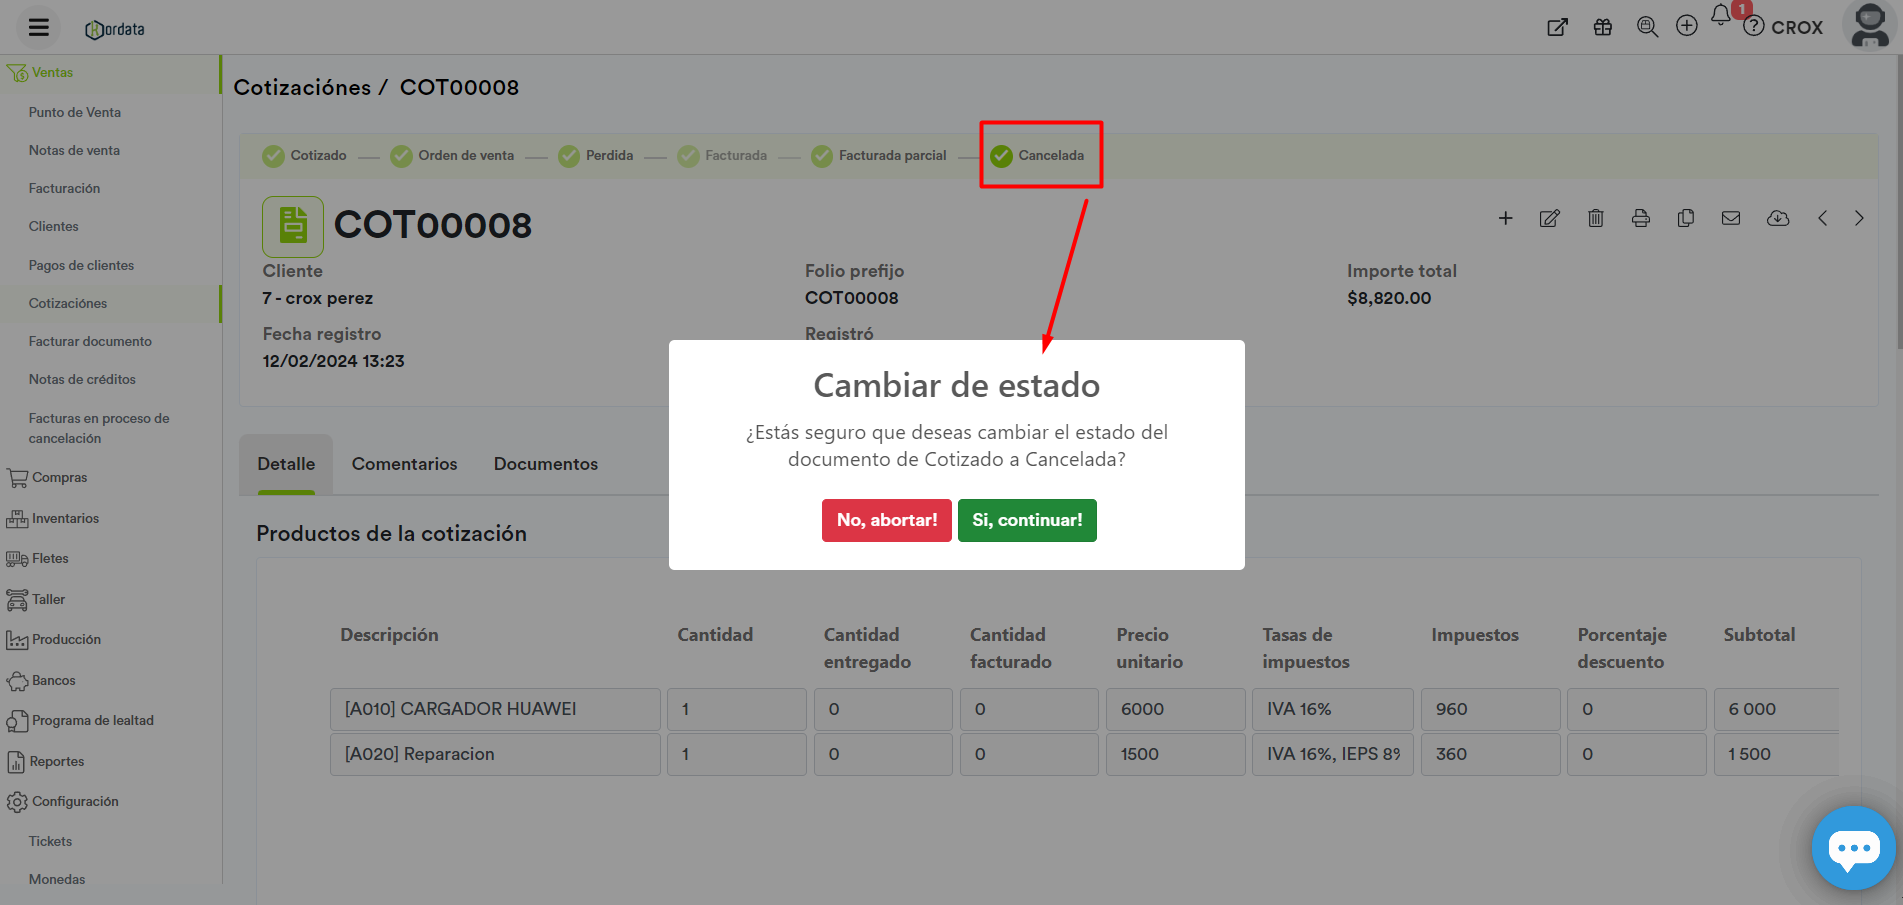Viewport: 1903px width, 905px height.
Task: Open the blue chat bubble widget
Action: [1853, 848]
